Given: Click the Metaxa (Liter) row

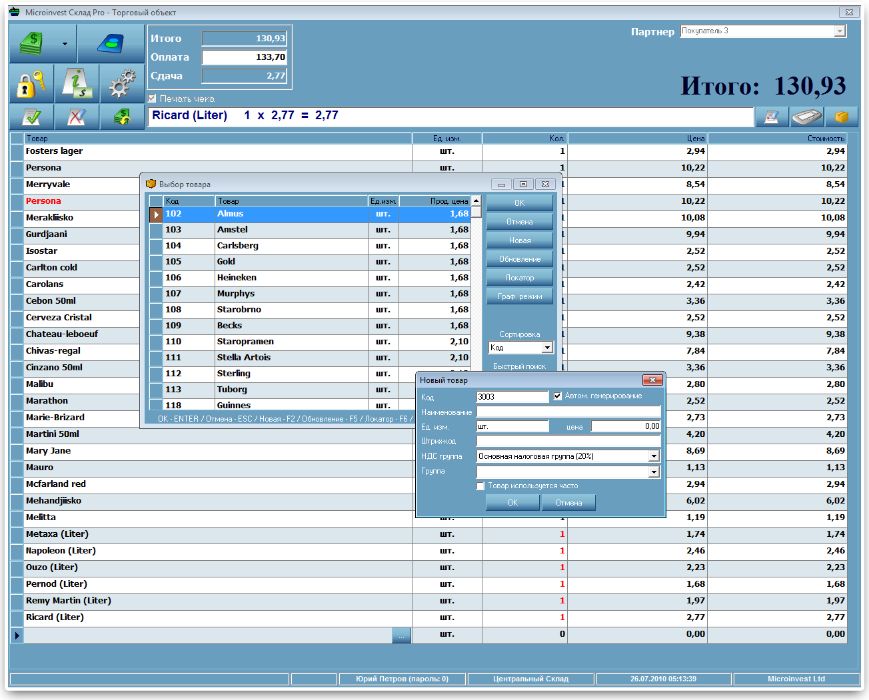Looking at the screenshot, I should tap(428, 534).
